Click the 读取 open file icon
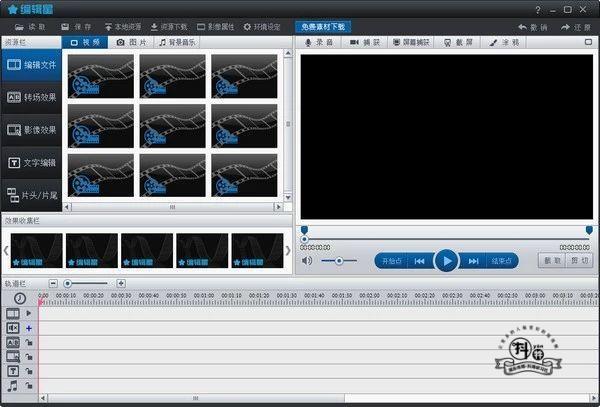This screenshot has height=407, width=600. pyautogui.click(x=29, y=26)
